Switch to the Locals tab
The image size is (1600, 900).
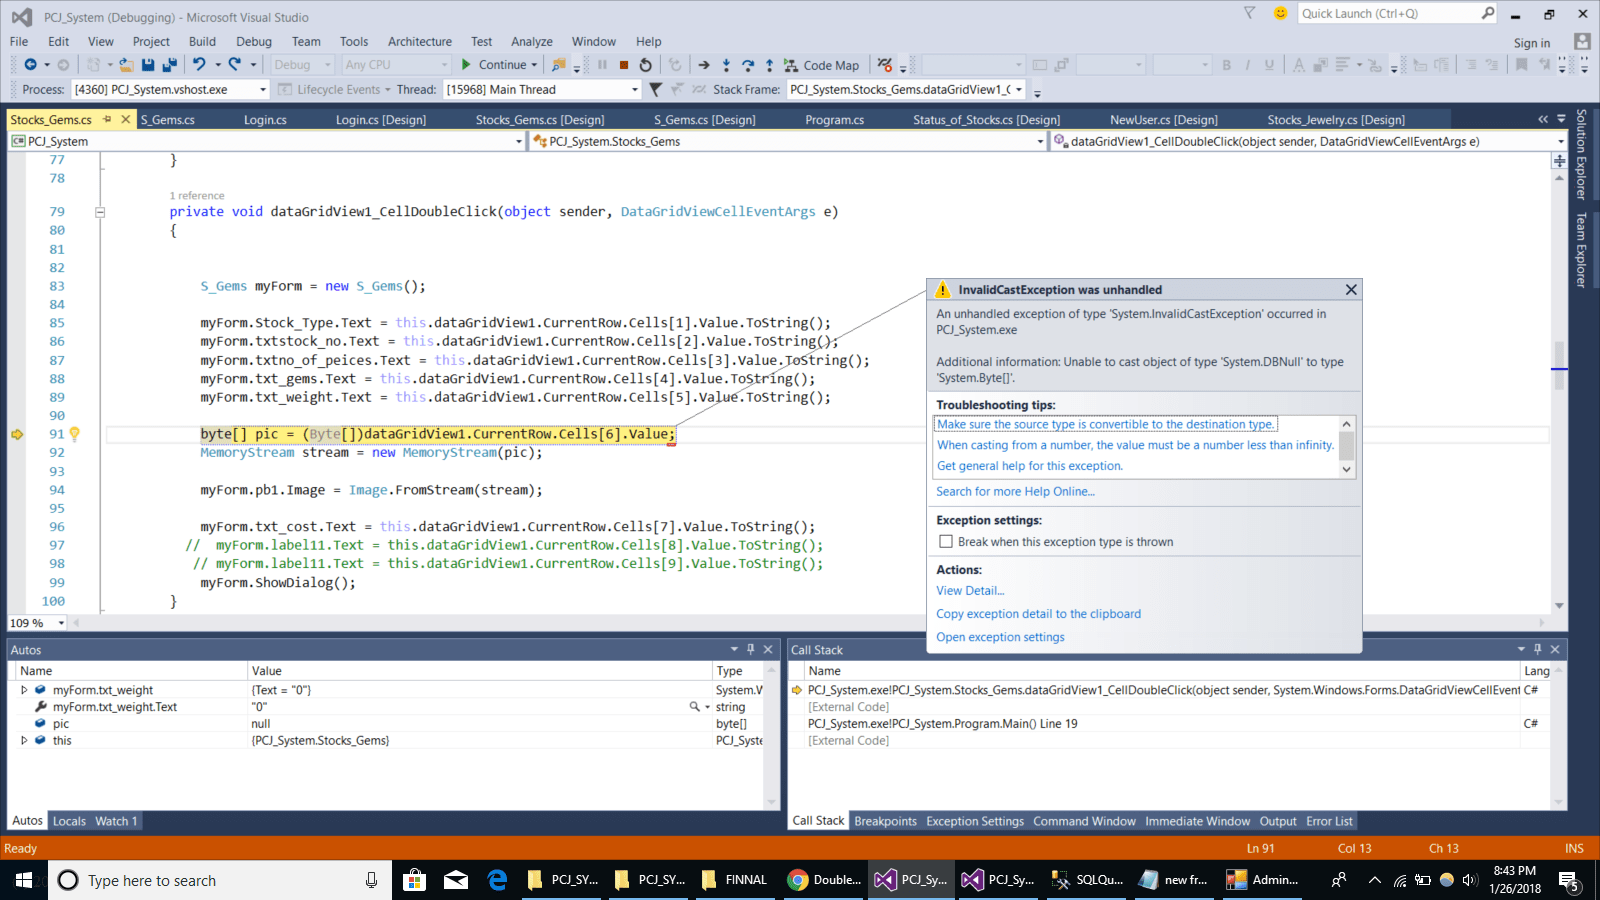click(69, 821)
